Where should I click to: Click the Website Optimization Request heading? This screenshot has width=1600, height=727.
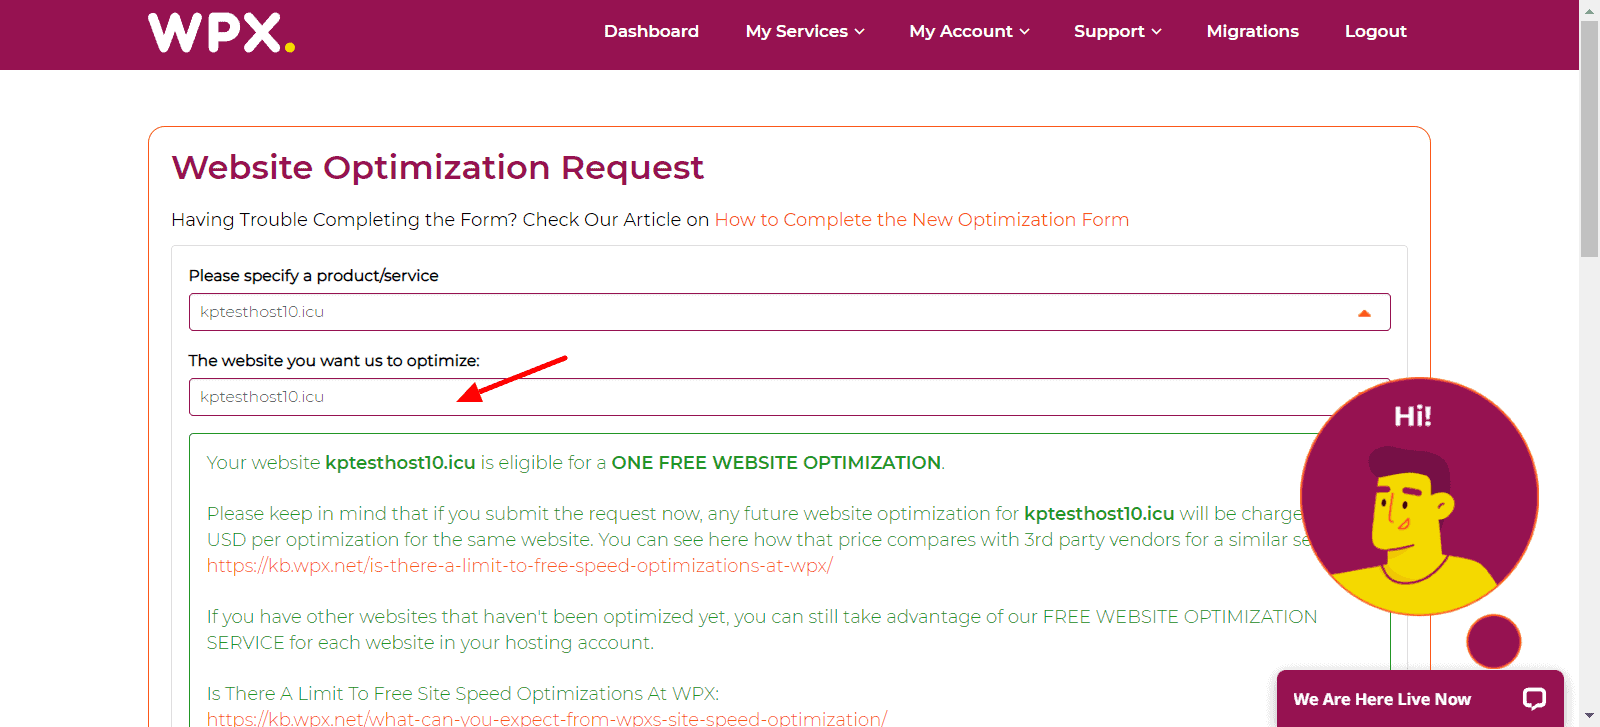[437, 167]
